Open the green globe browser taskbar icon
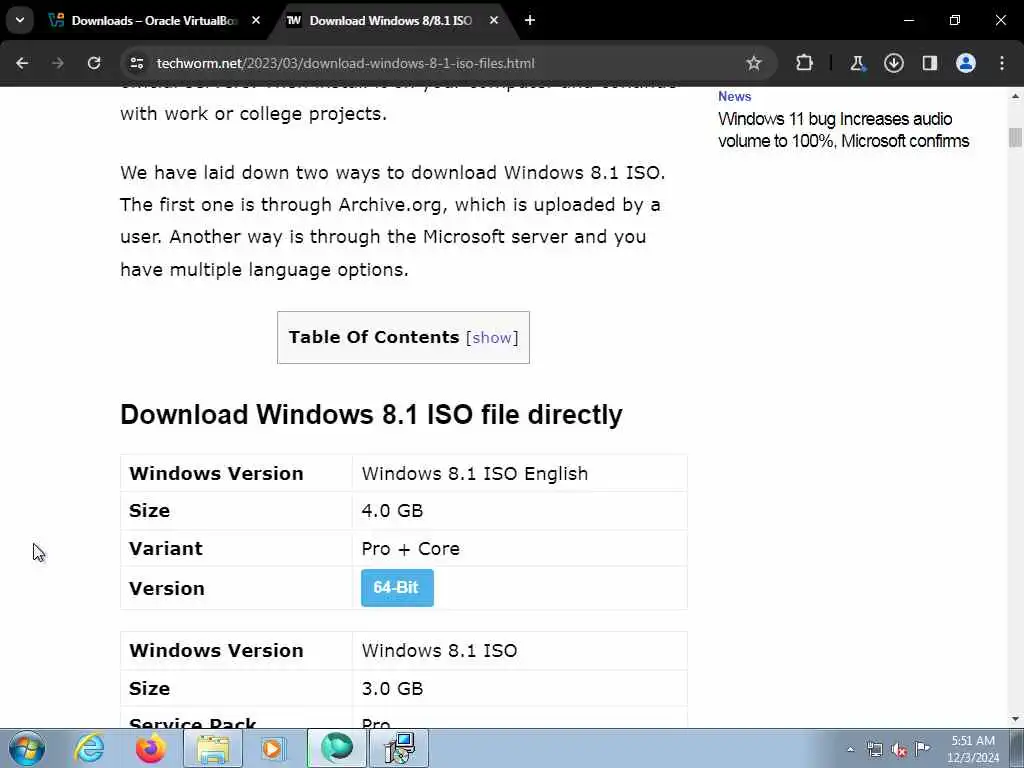1024x768 pixels. click(337, 748)
